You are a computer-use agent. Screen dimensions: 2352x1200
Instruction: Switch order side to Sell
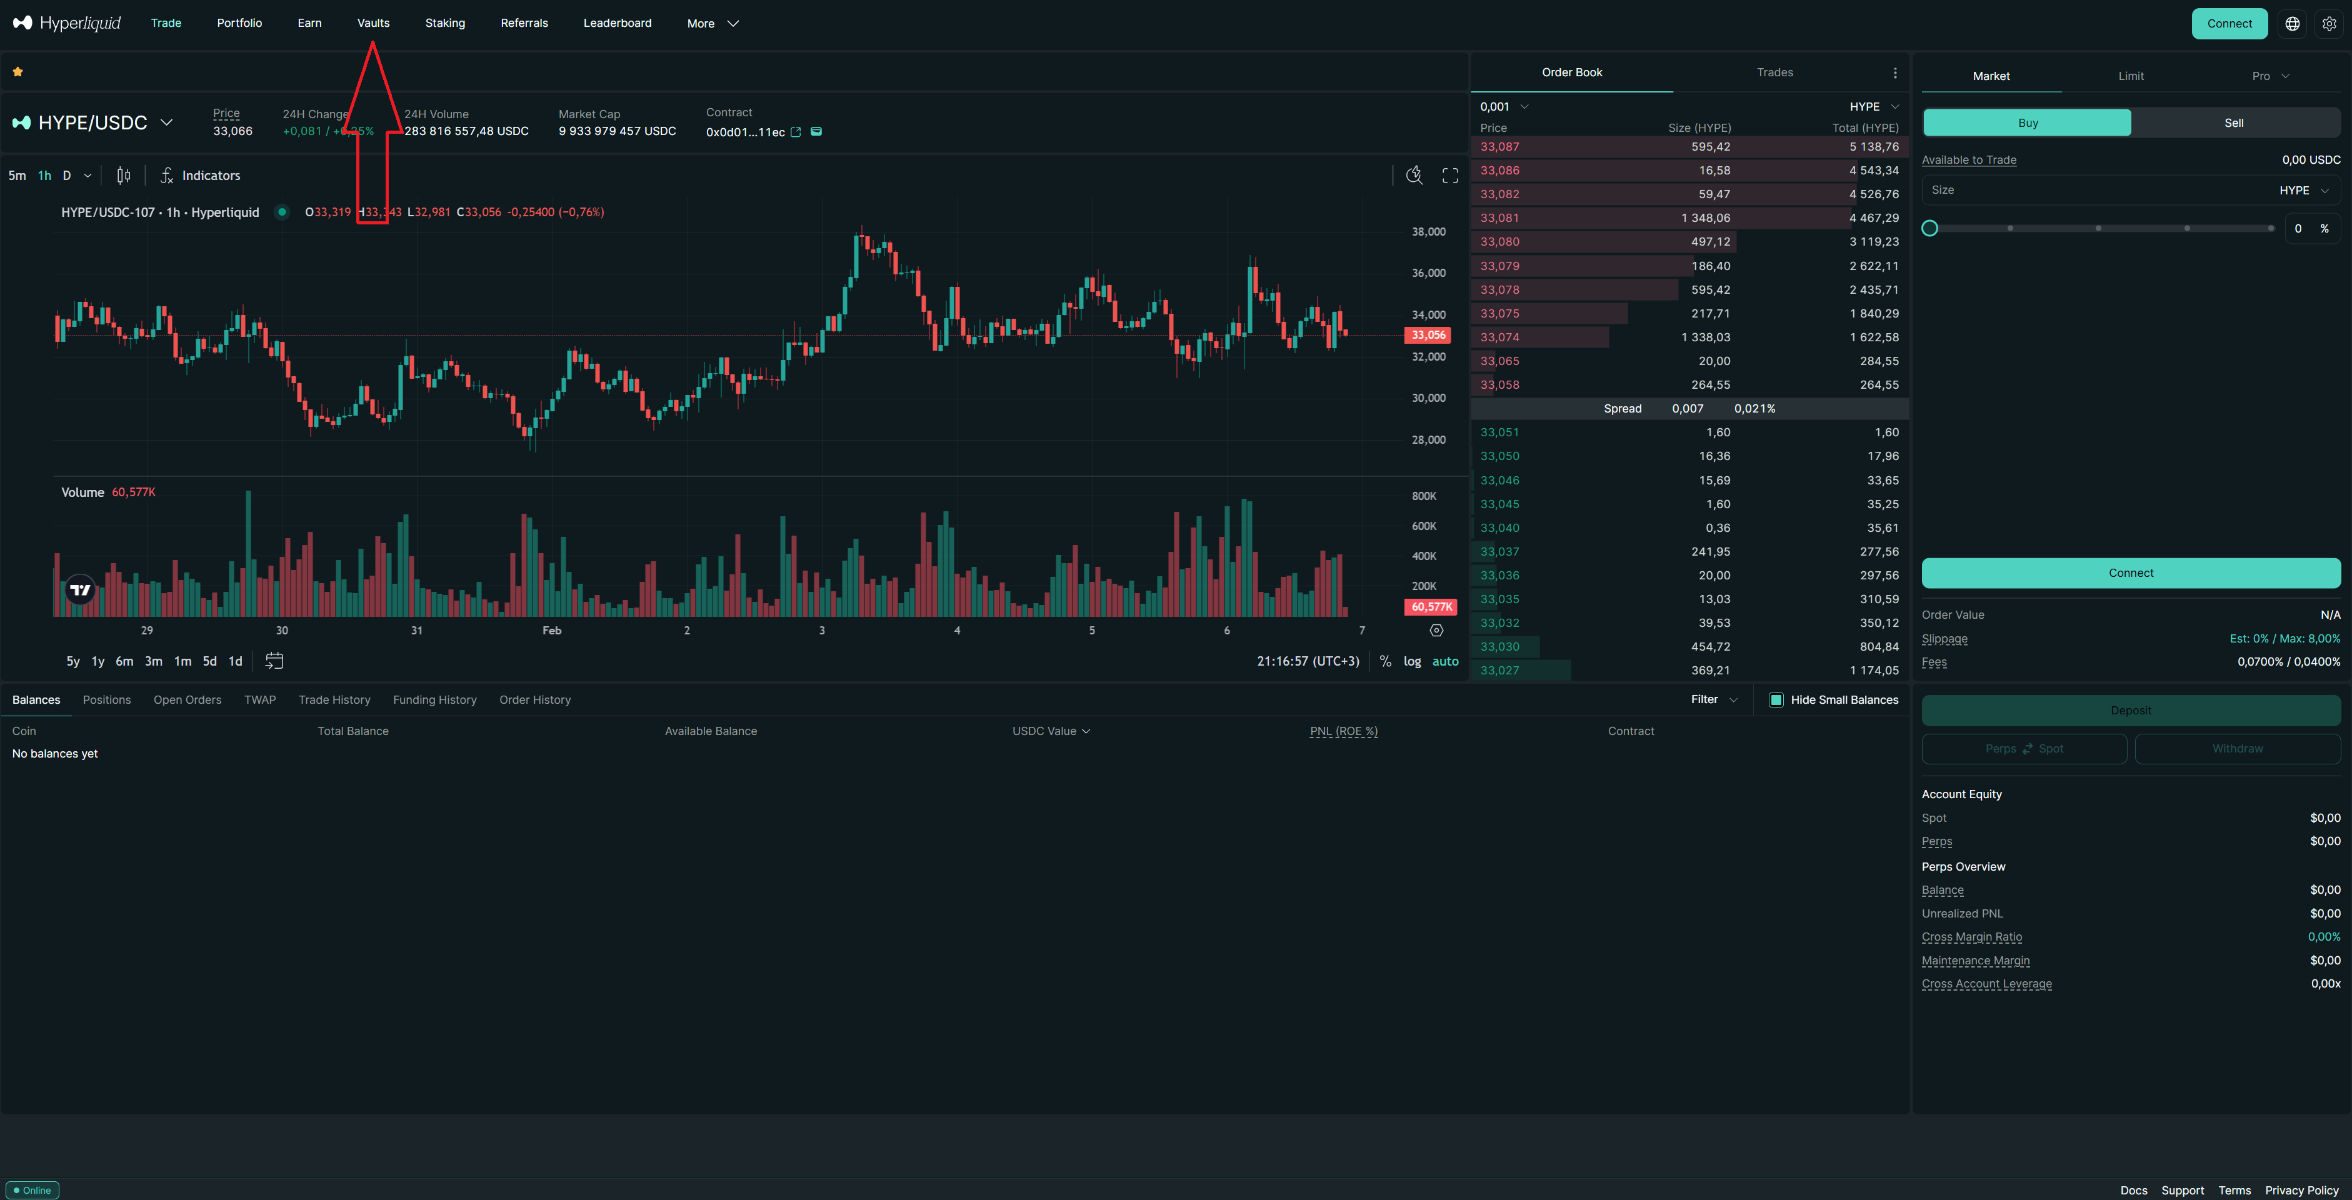tap(2234, 123)
